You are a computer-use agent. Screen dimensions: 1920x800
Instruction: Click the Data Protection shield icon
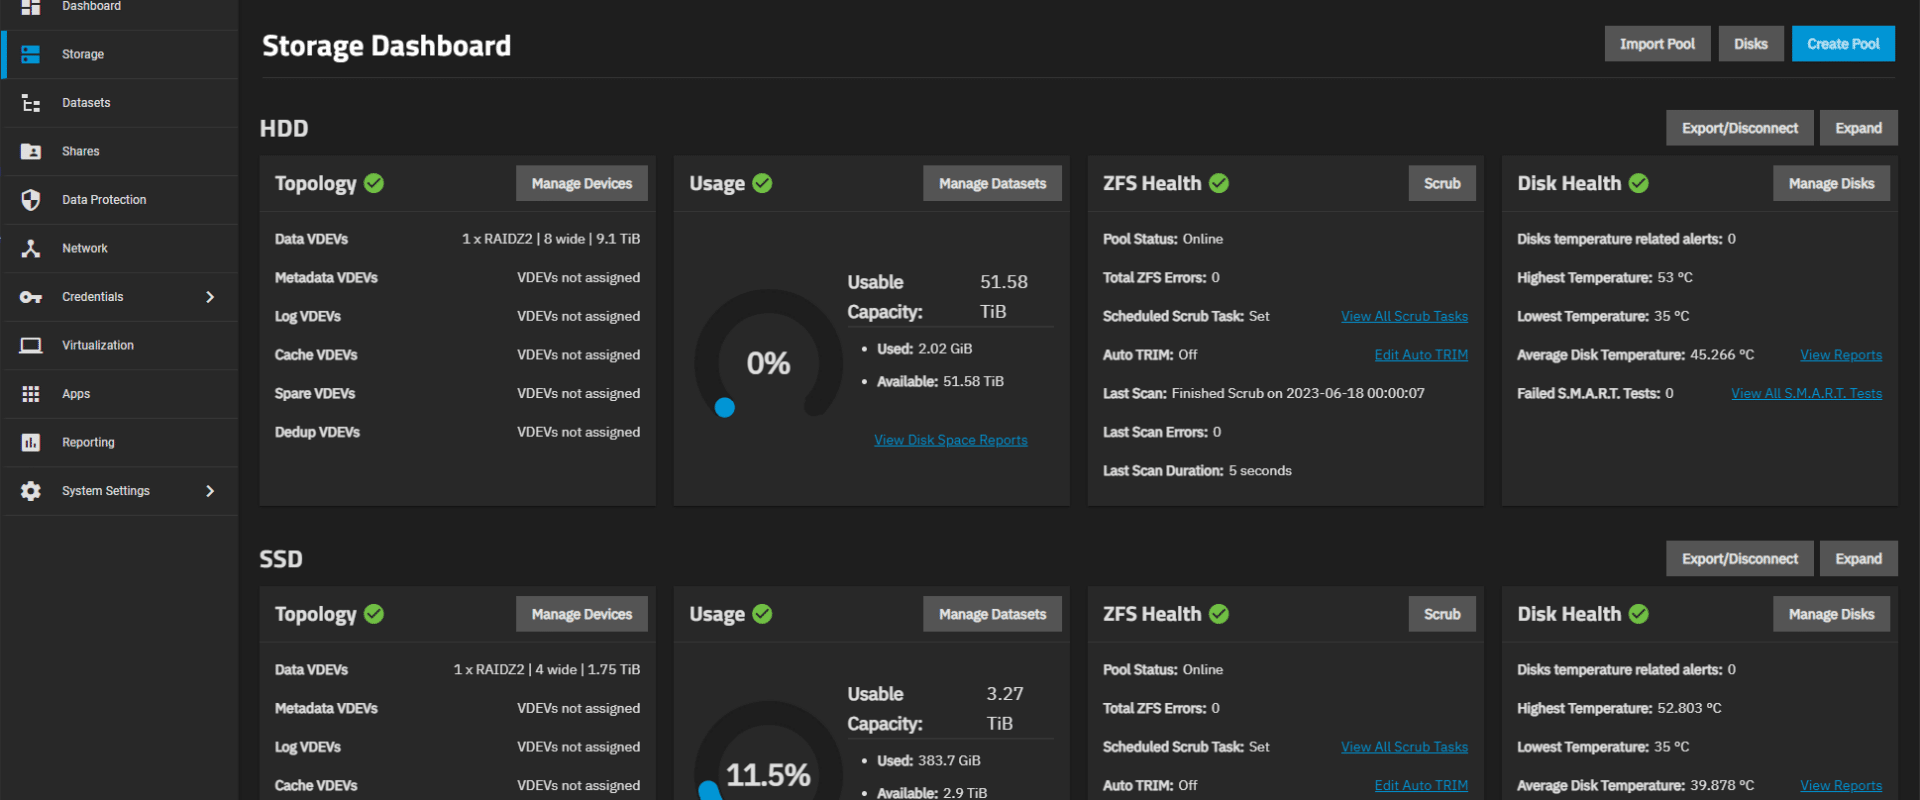pyautogui.click(x=31, y=200)
